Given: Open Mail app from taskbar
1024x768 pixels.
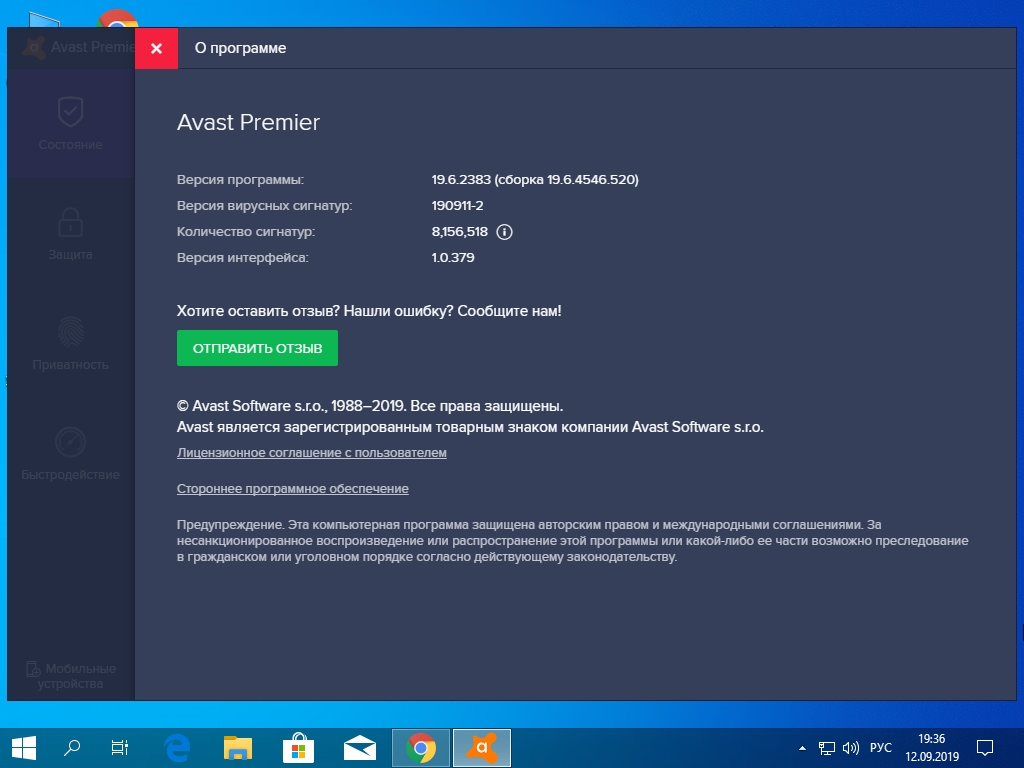Looking at the screenshot, I should click(x=360, y=748).
